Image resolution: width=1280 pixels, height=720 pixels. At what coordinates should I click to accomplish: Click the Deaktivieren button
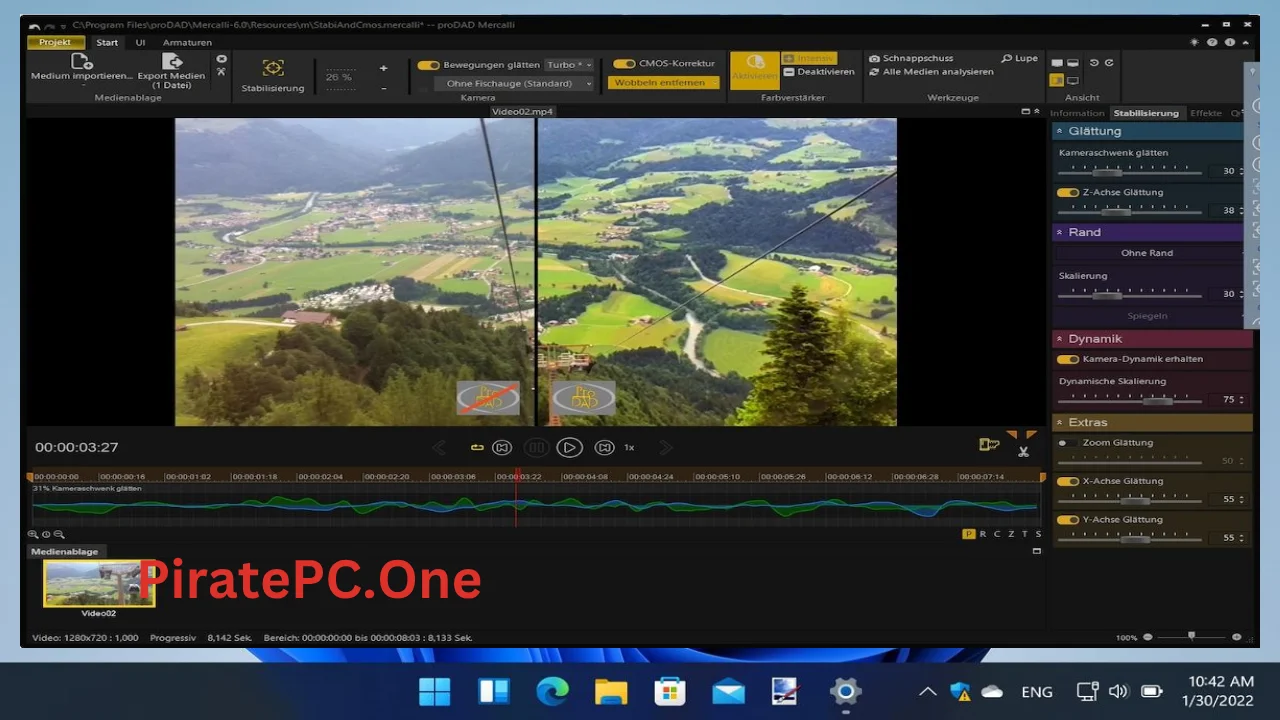pyautogui.click(x=819, y=72)
